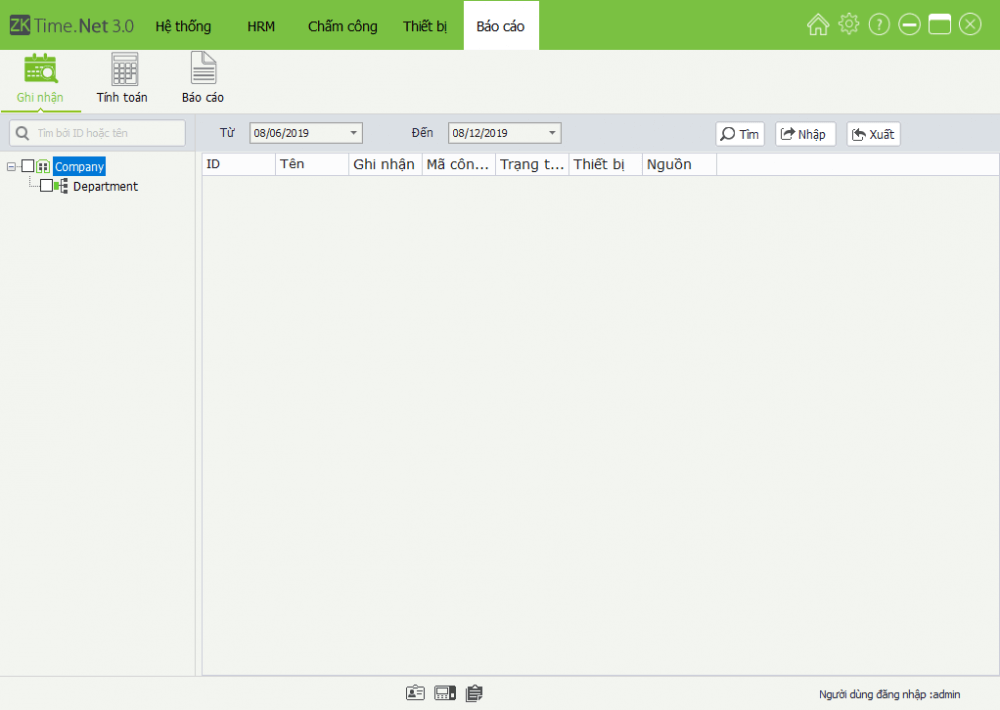This screenshot has width=1000, height=710.
Task: Click the Nhập import button
Action: tap(805, 134)
